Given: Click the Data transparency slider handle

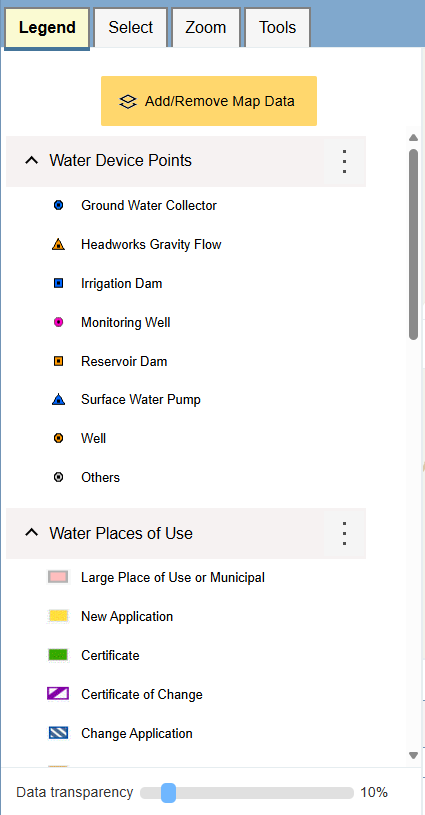Looking at the screenshot, I should coord(168,793).
